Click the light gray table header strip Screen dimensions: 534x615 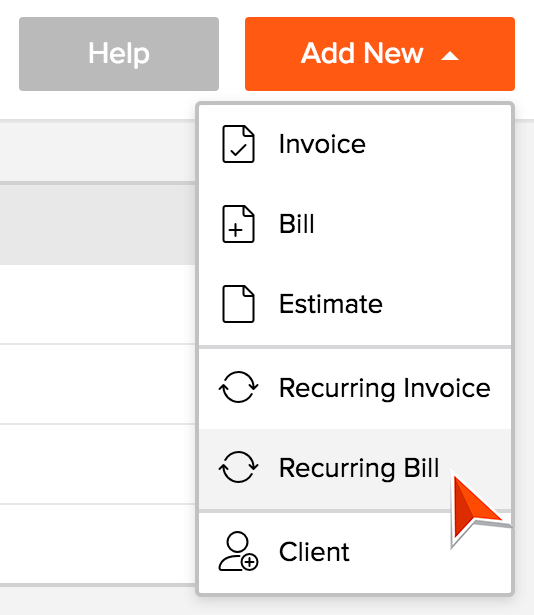(98, 152)
